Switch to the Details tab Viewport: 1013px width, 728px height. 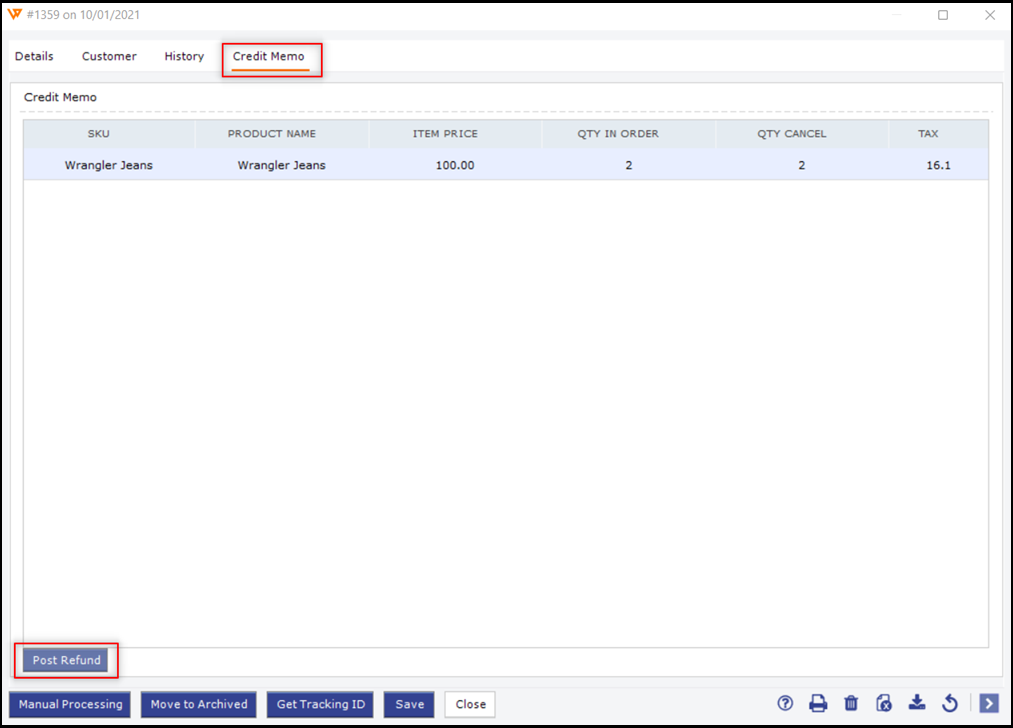(34, 57)
